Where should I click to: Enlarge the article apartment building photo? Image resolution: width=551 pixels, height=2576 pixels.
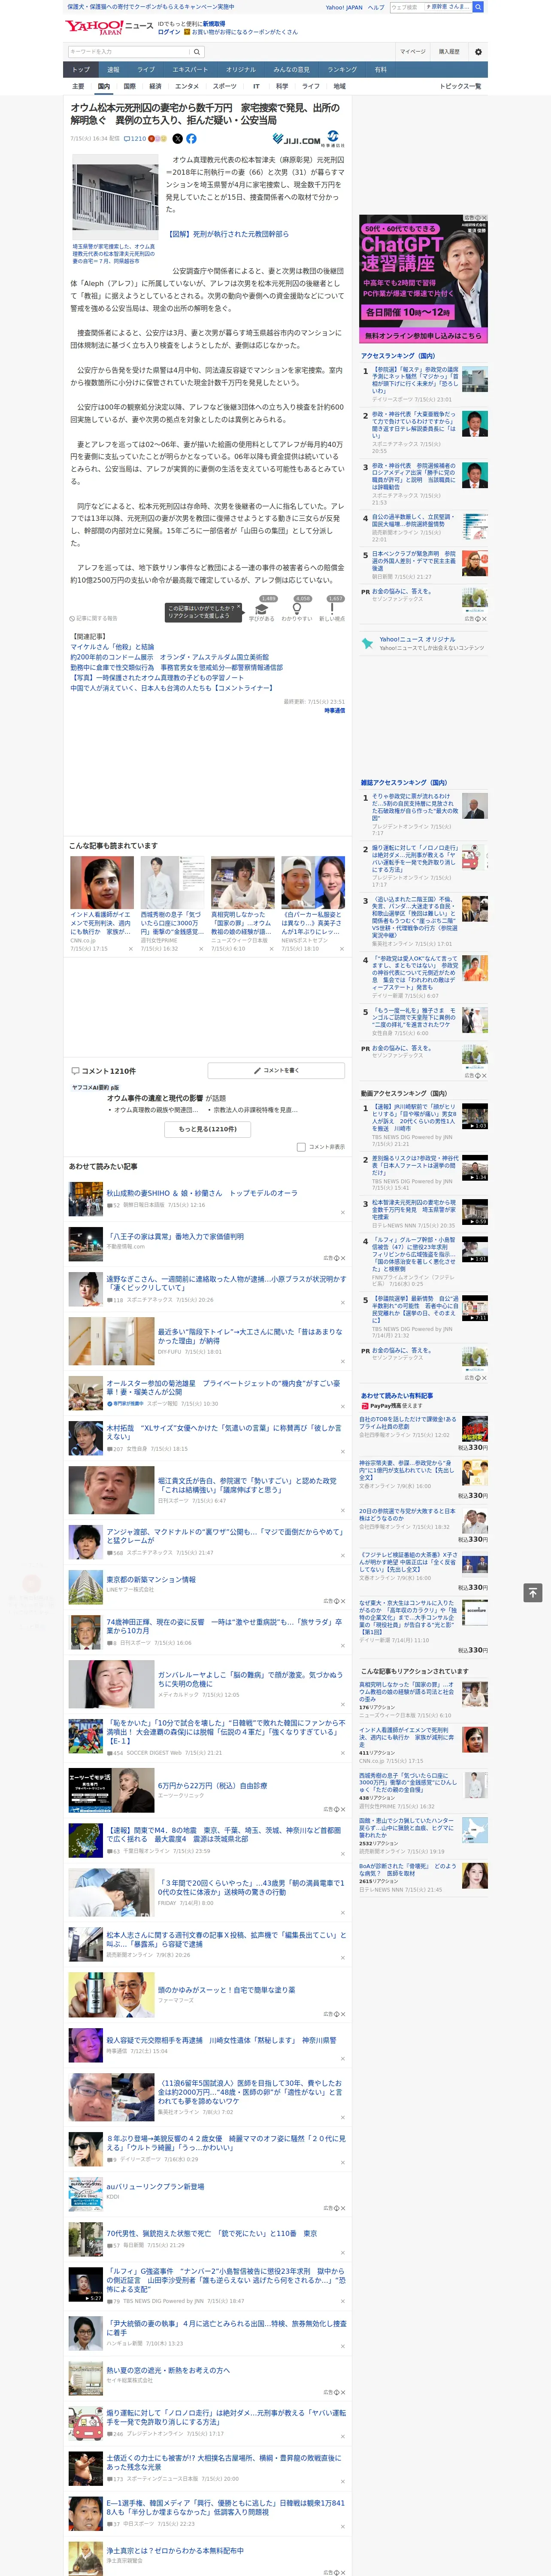coord(115,196)
